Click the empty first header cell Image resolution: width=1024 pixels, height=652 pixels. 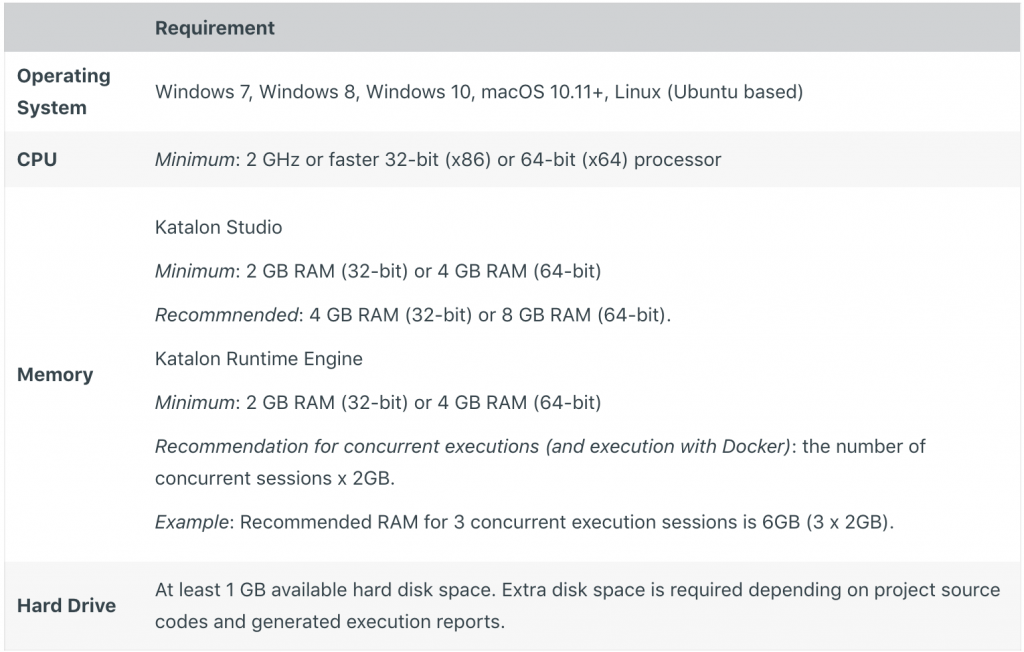pyautogui.click(x=74, y=28)
